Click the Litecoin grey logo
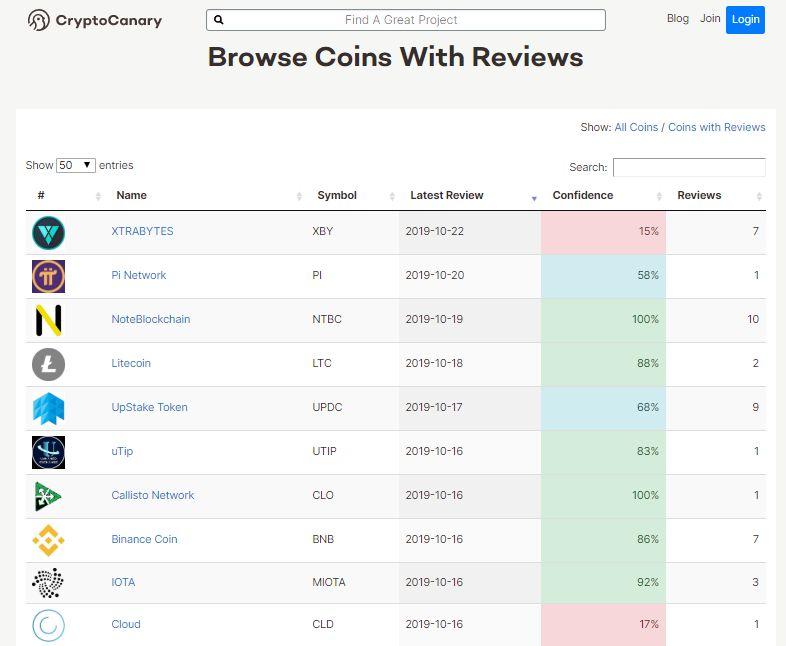This screenshot has width=786, height=646. [49, 364]
